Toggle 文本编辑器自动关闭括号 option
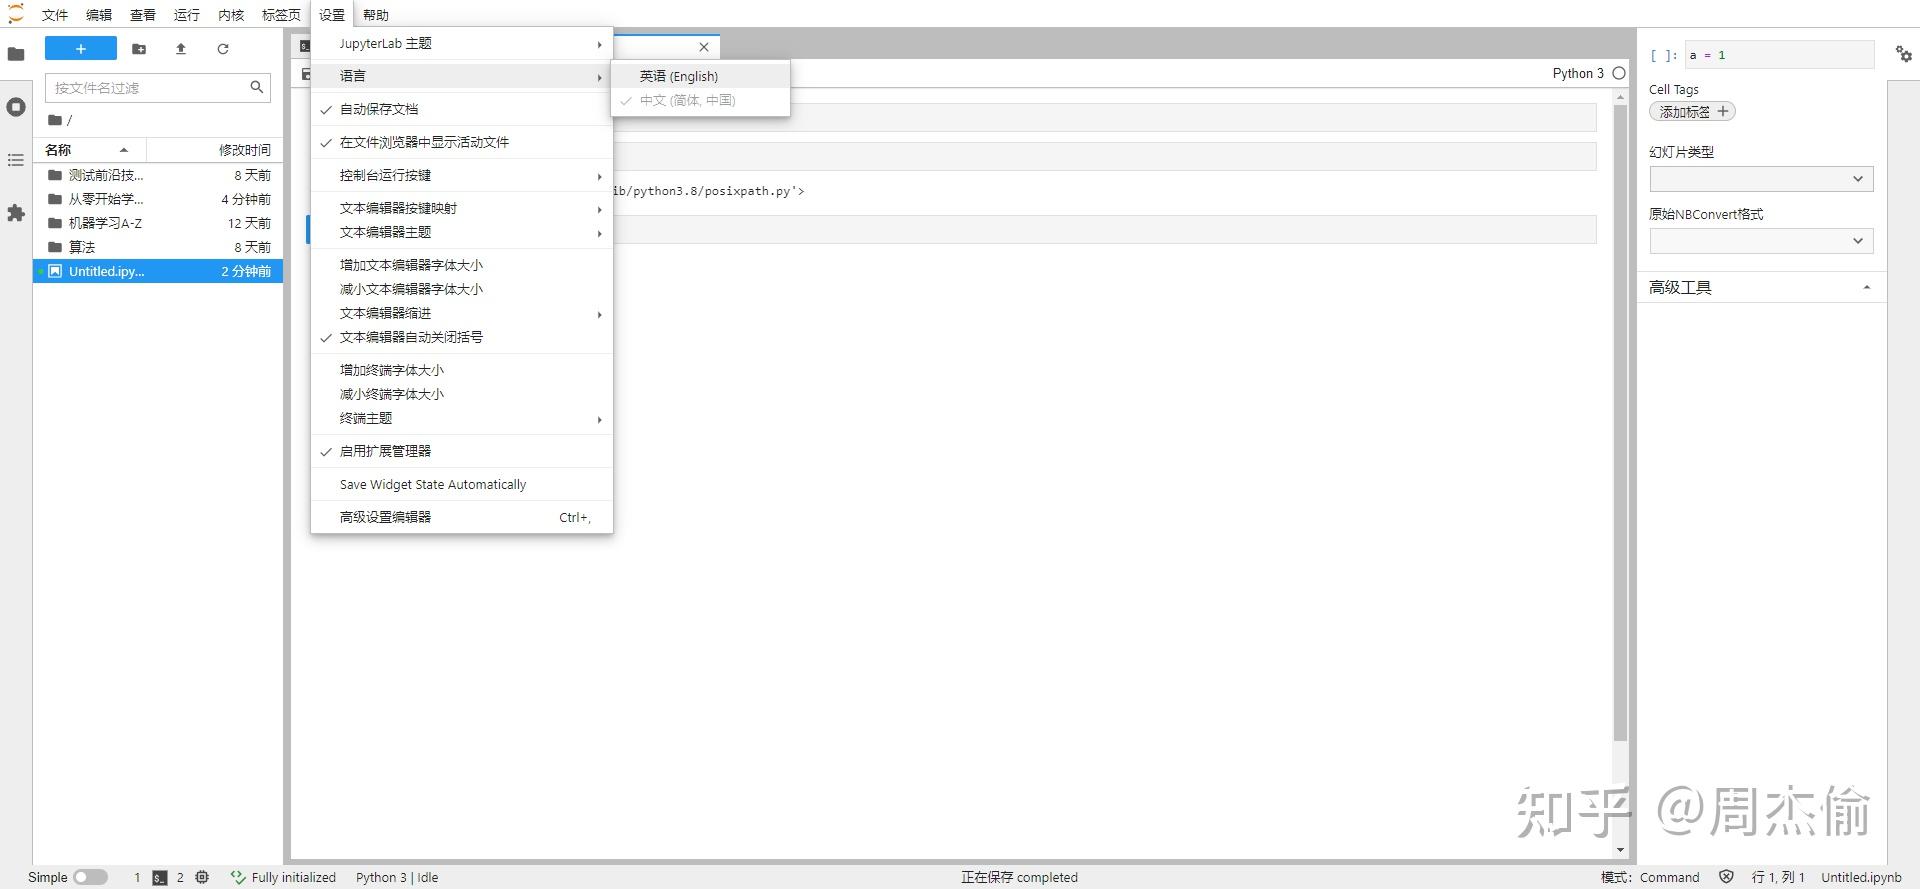This screenshot has height=889, width=1920. 462,337
